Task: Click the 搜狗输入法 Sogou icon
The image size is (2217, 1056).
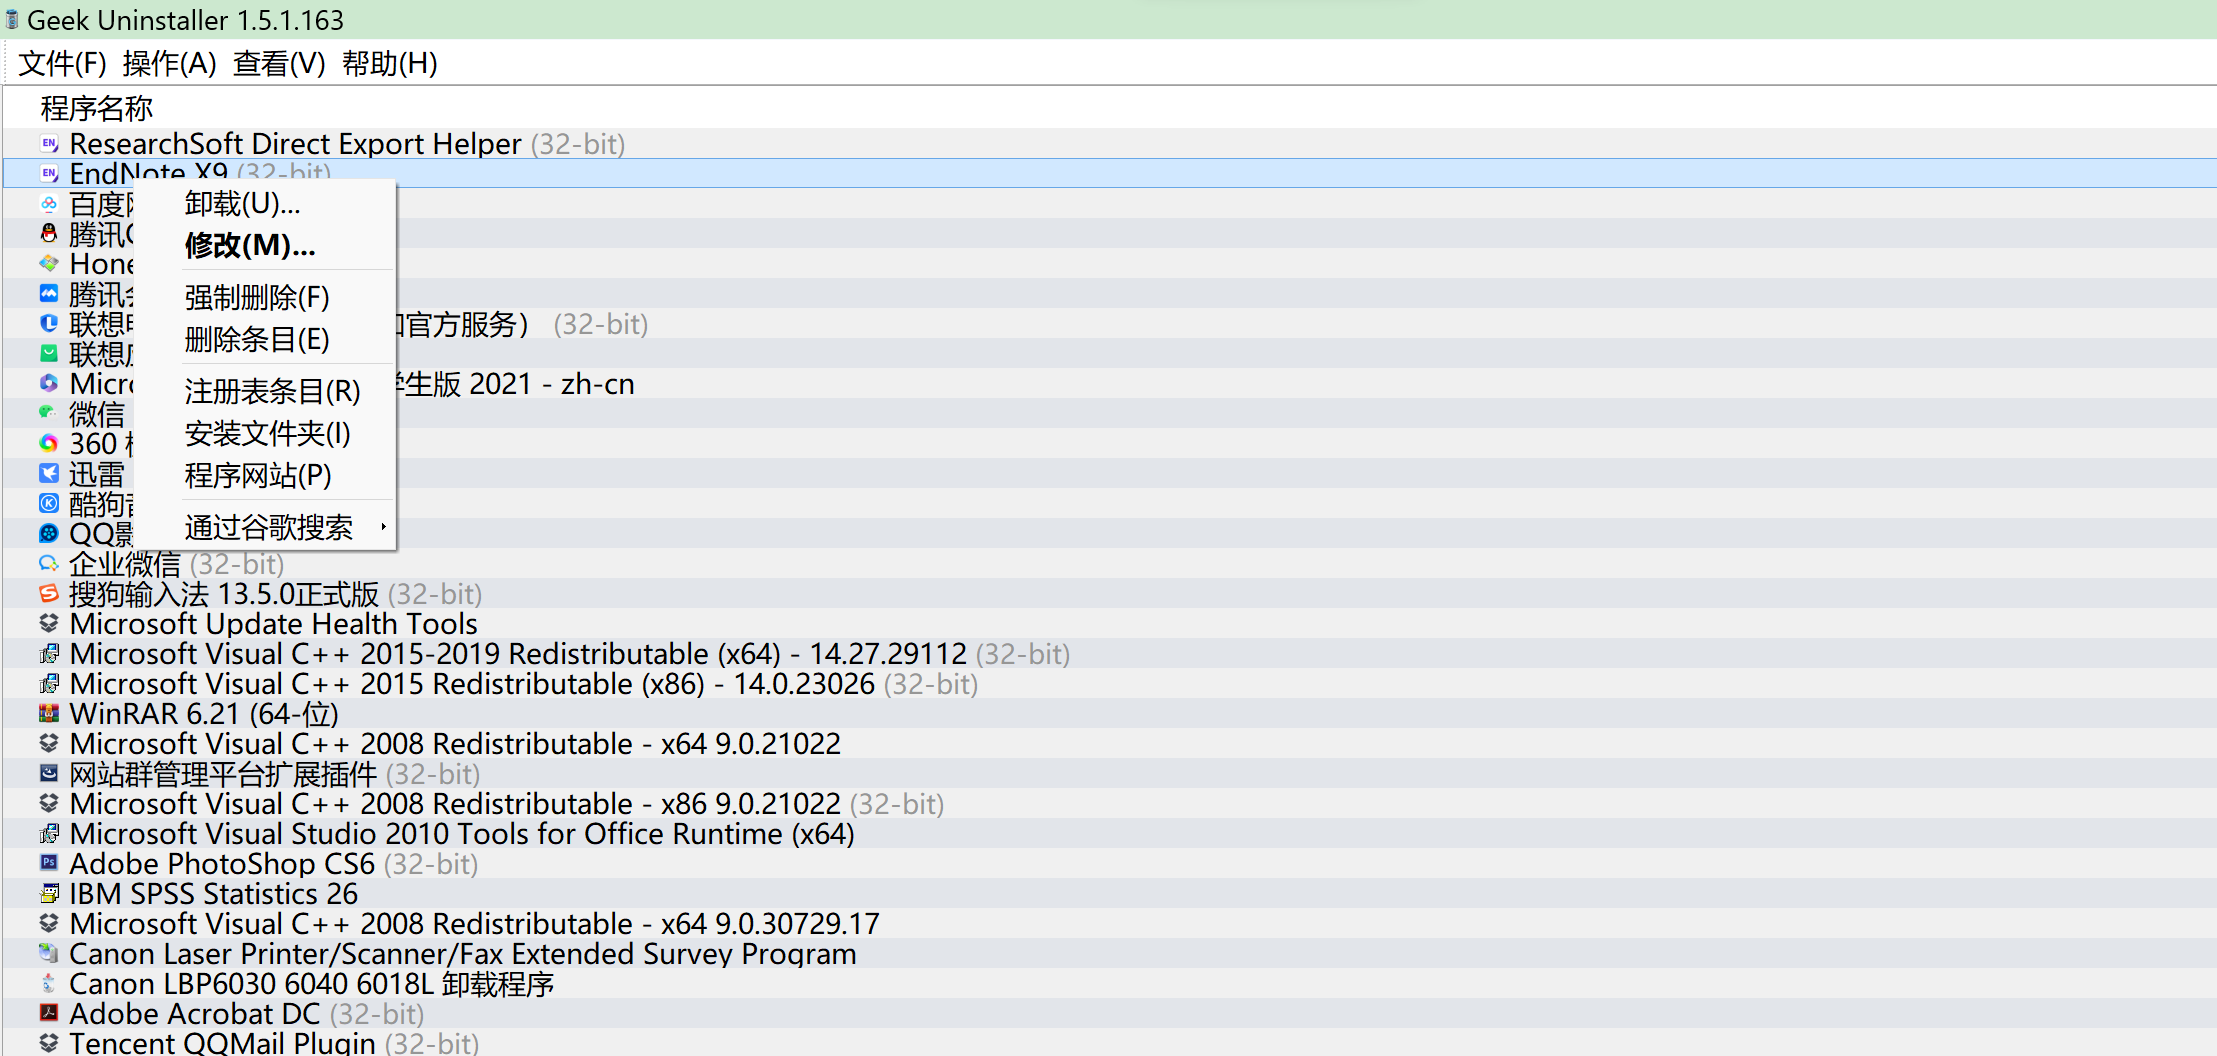Action: [49, 594]
